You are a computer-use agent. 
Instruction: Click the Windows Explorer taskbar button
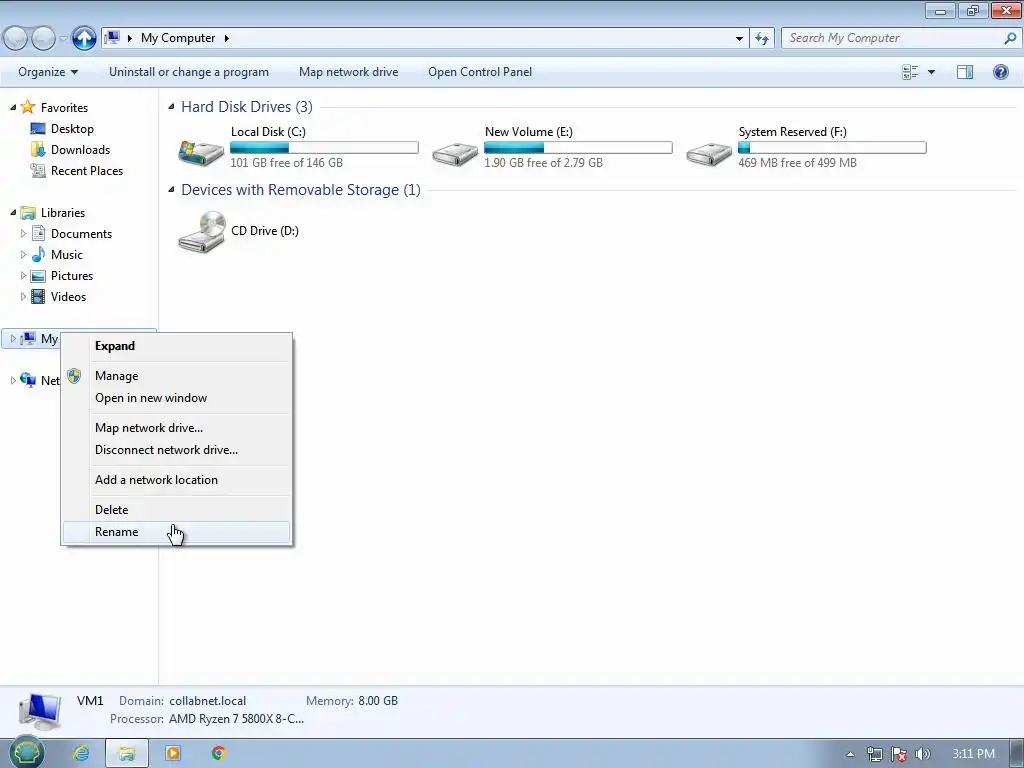click(127, 754)
